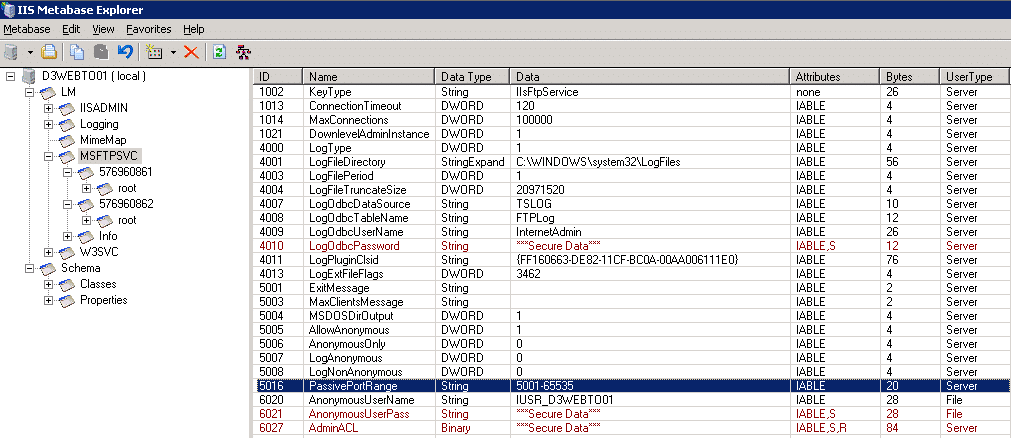Click the hierarchy tree toolbar icon
The width and height of the screenshot is (1011, 438).
(x=244, y=52)
